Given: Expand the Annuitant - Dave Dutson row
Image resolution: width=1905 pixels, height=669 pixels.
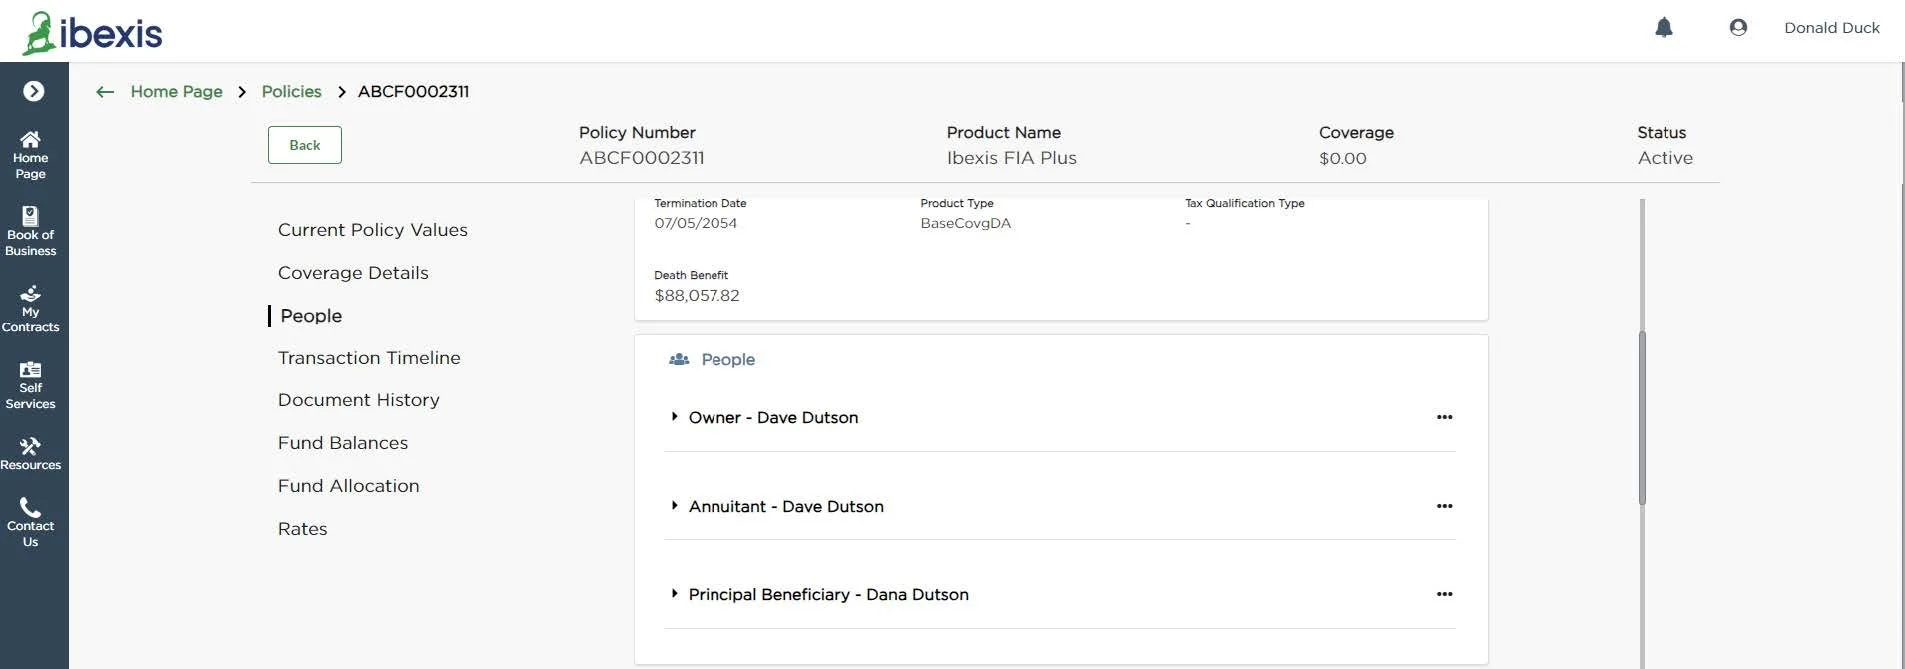Looking at the screenshot, I should pos(675,506).
